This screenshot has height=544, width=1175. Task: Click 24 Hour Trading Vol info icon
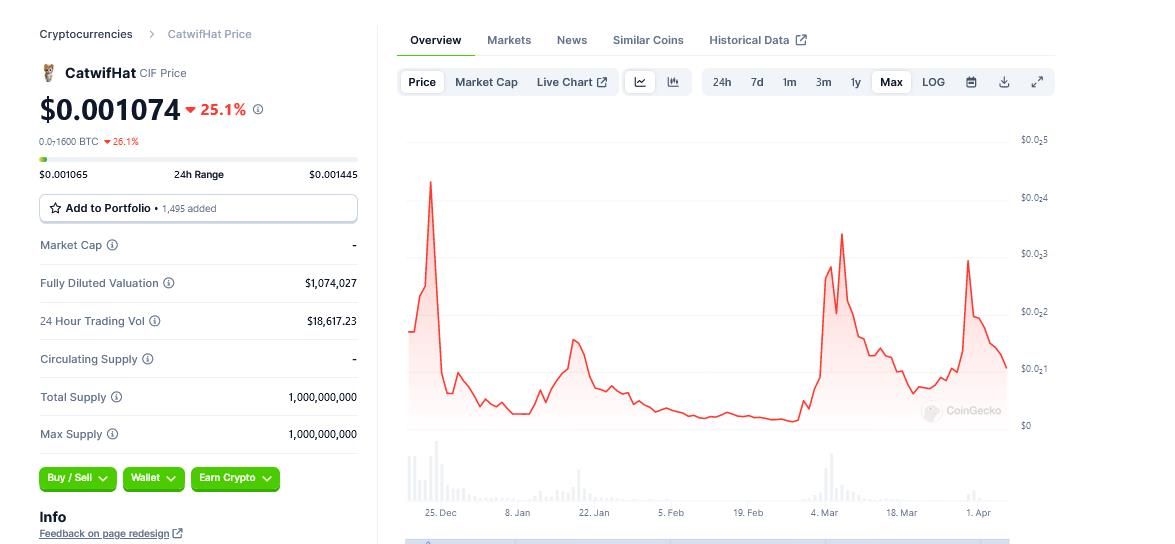tap(154, 321)
